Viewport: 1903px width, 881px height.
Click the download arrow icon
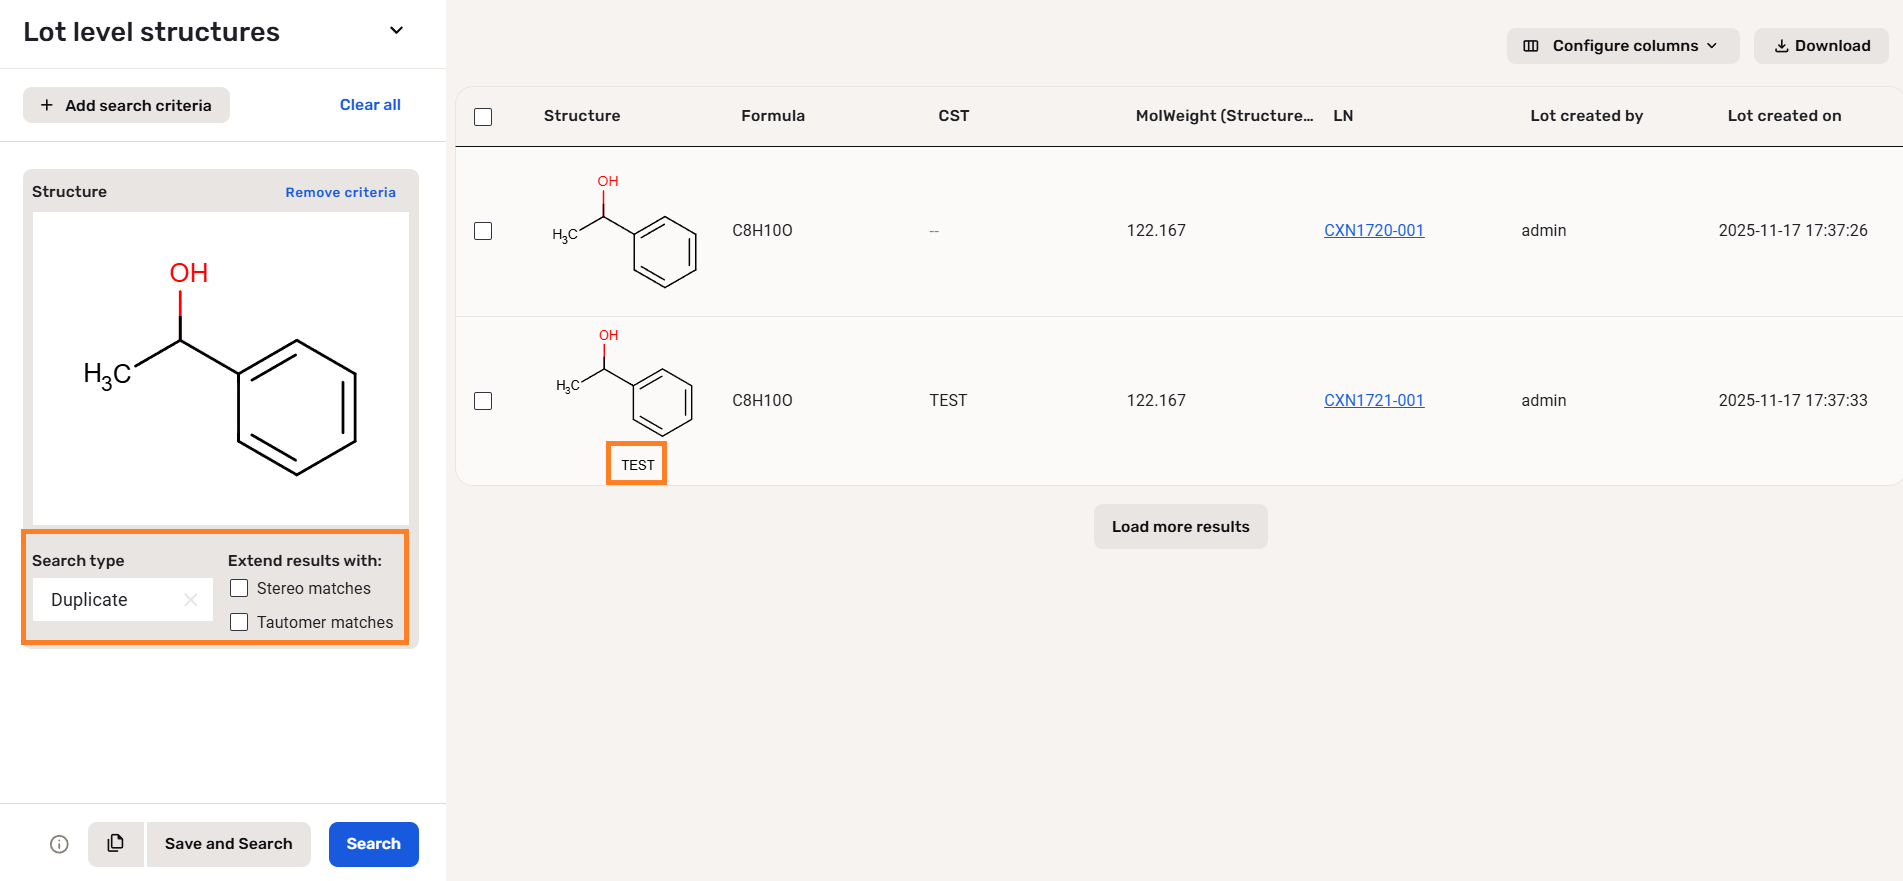tap(1781, 46)
